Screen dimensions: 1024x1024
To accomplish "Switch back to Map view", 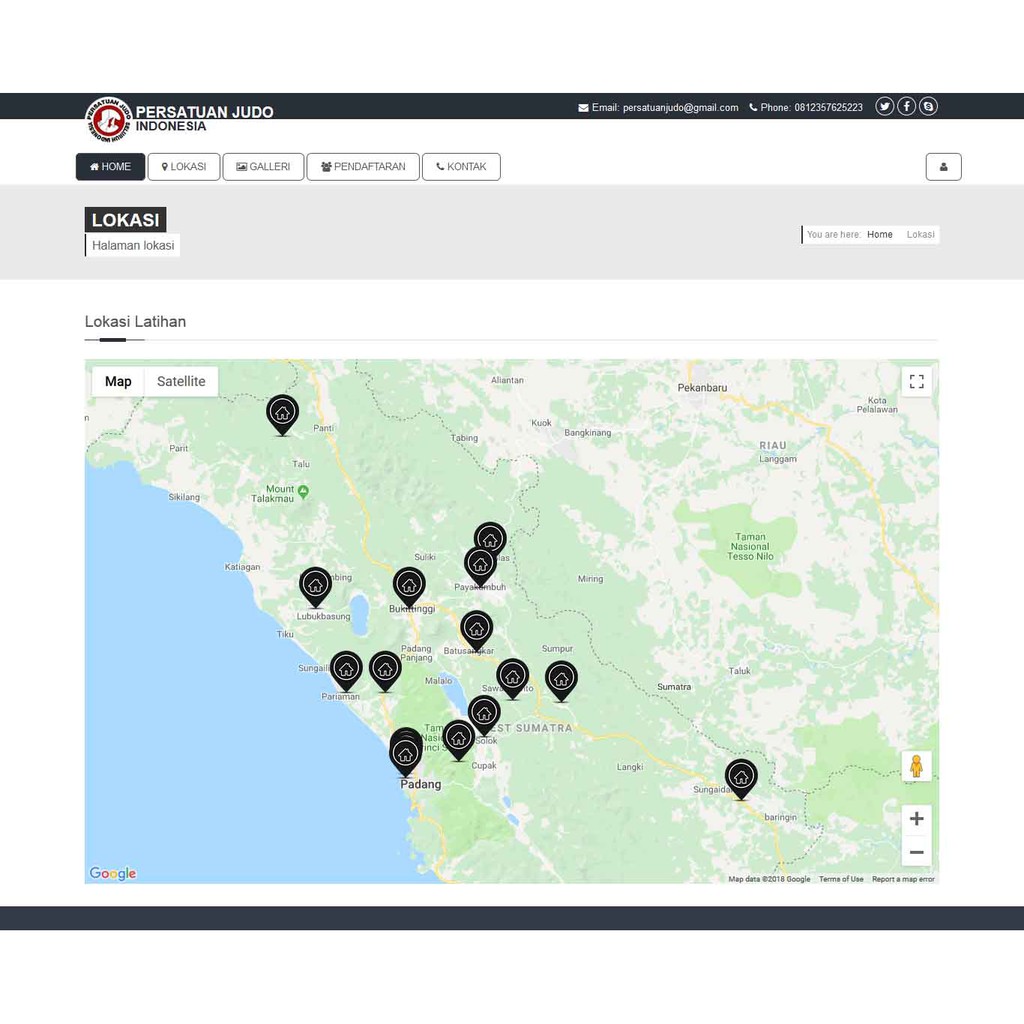I will pos(118,381).
